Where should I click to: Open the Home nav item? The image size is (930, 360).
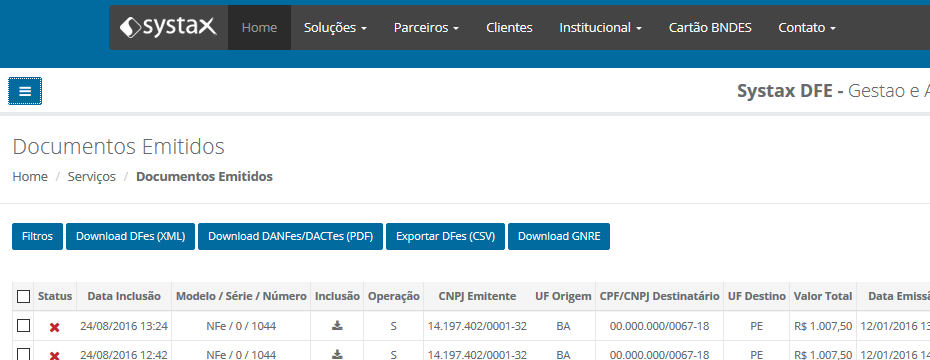click(x=259, y=27)
